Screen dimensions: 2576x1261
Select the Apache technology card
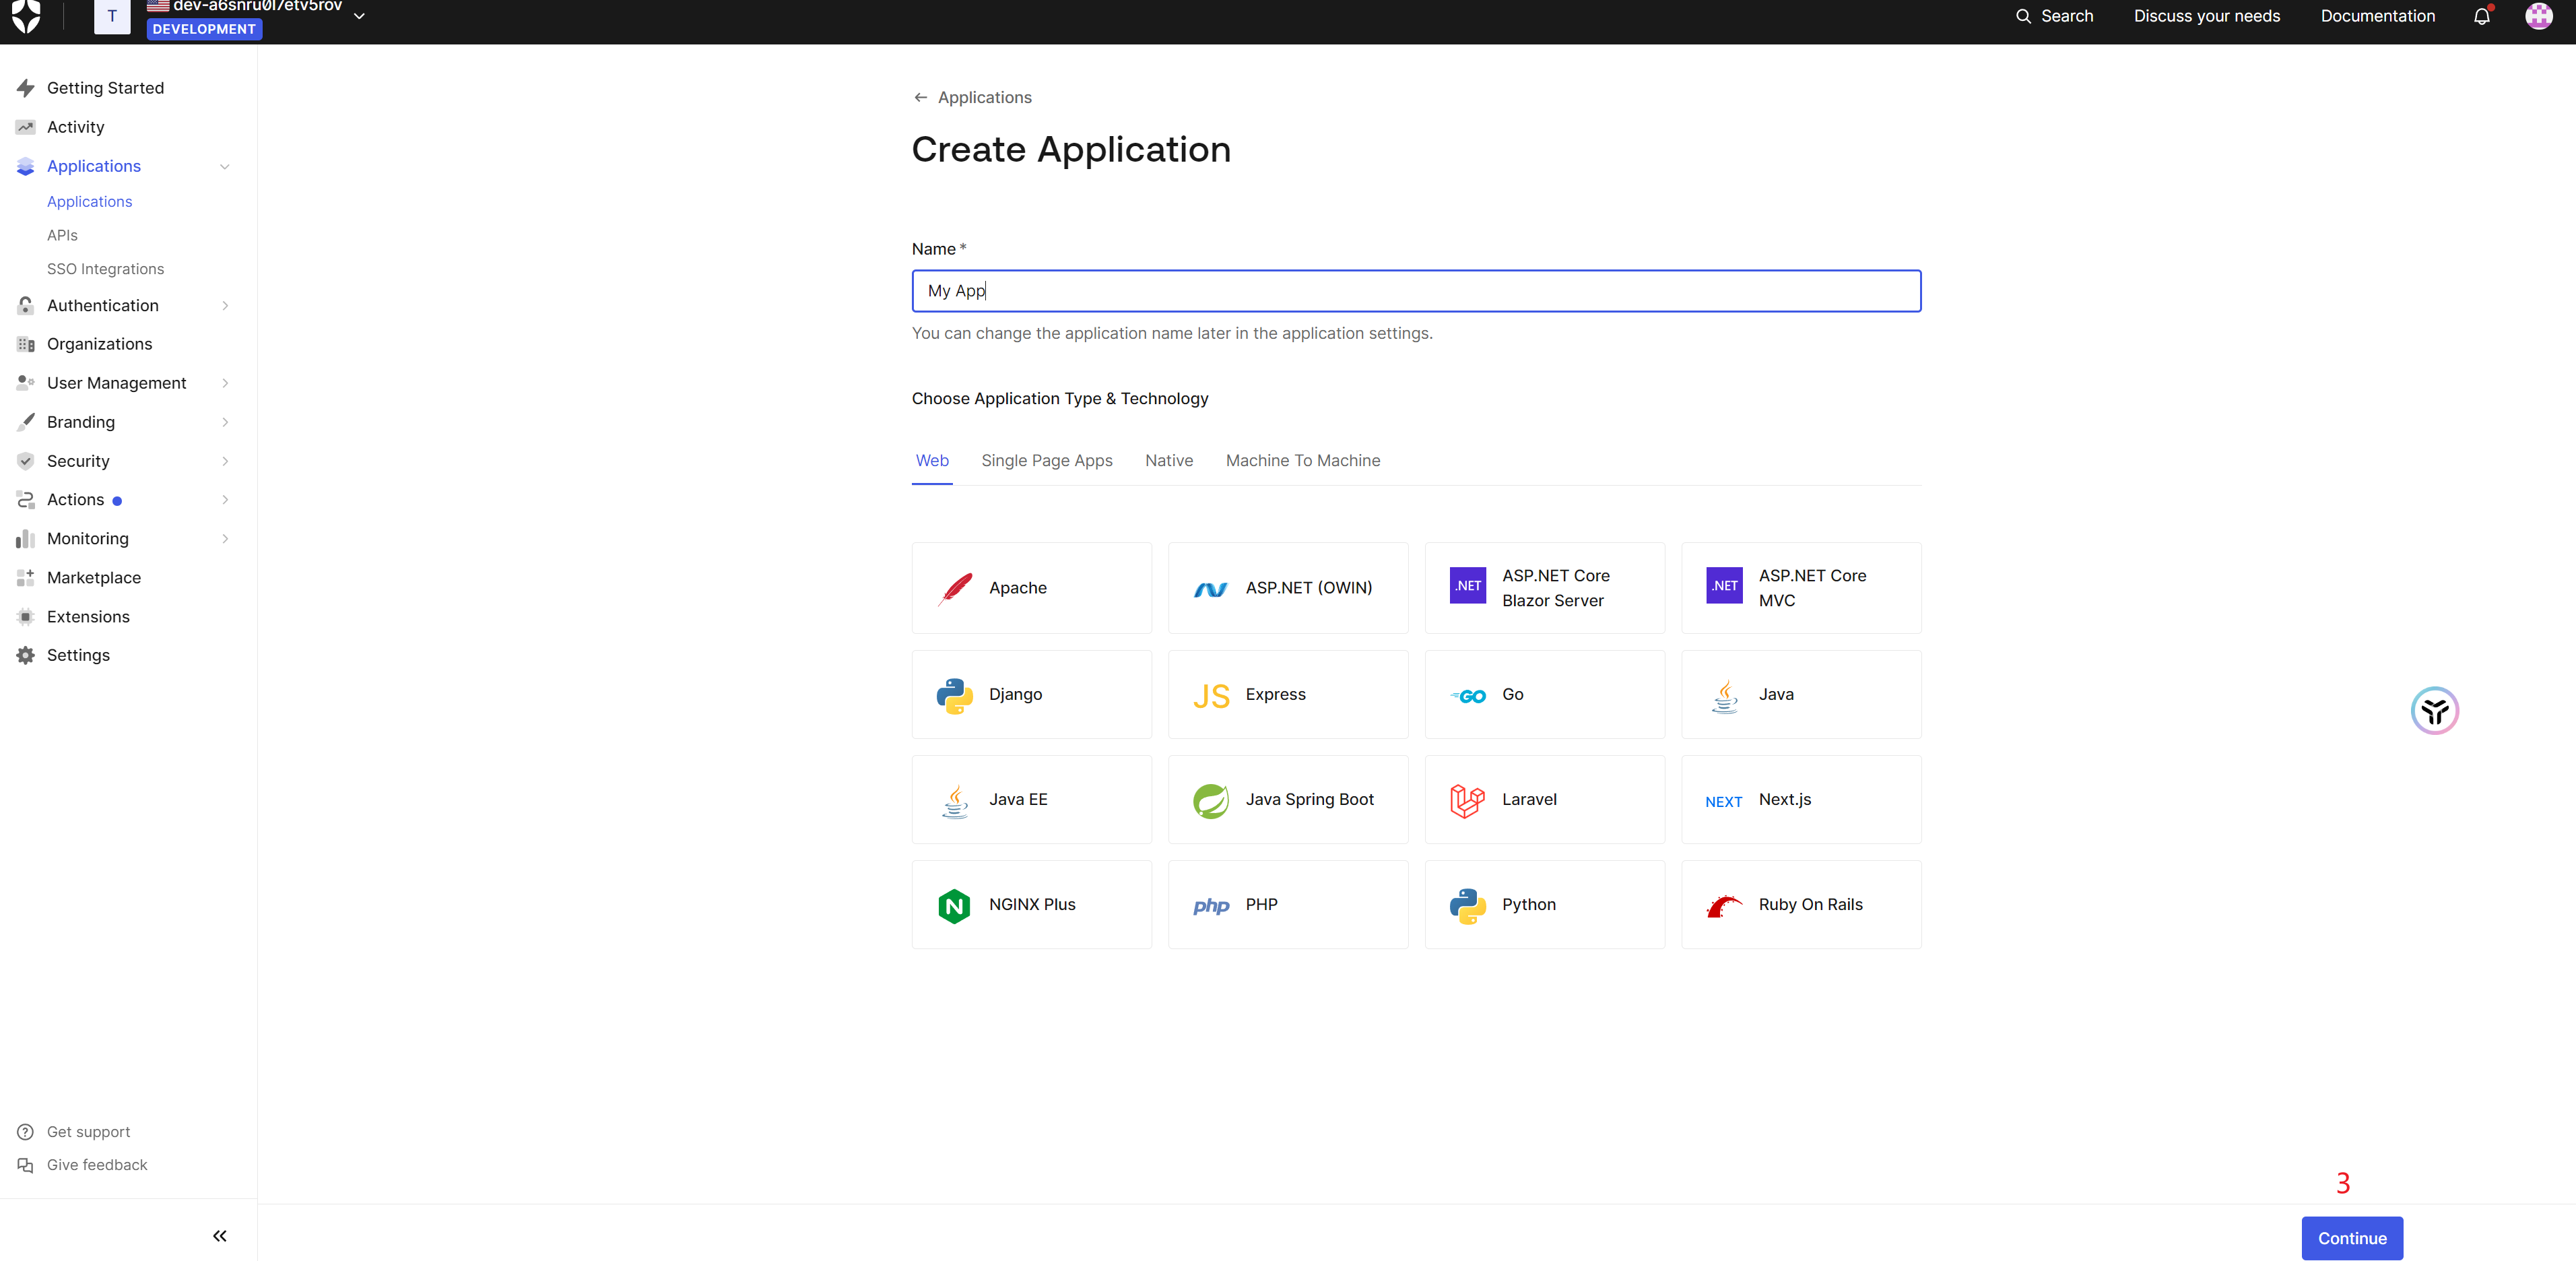tap(1031, 587)
